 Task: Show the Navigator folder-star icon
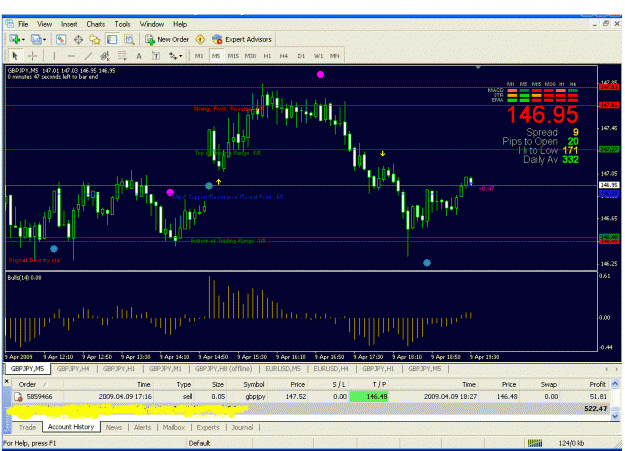pyautogui.click(x=95, y=39)
